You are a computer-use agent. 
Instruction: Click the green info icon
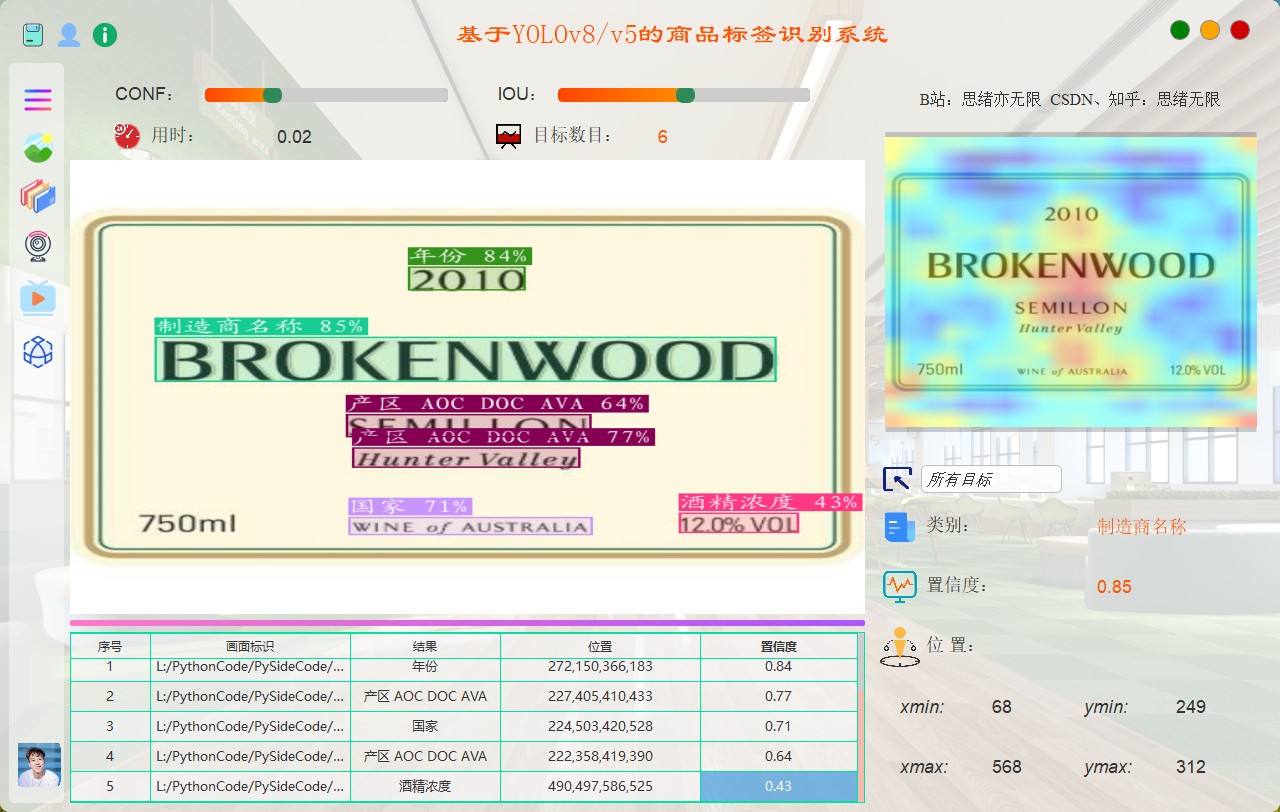[105, 35]
